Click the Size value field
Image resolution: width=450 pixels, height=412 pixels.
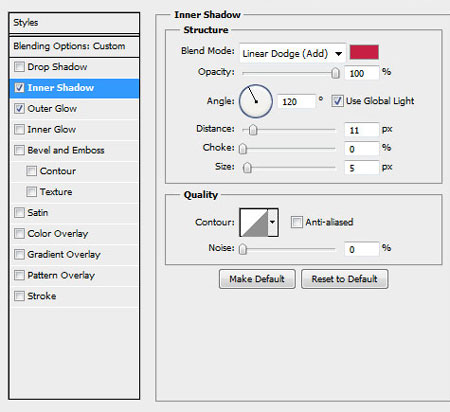pyautogui.click(x=362, y=168)
